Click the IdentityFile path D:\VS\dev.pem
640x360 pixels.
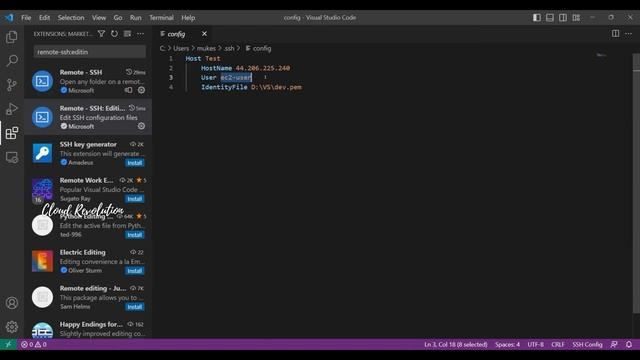coord(276,87)
